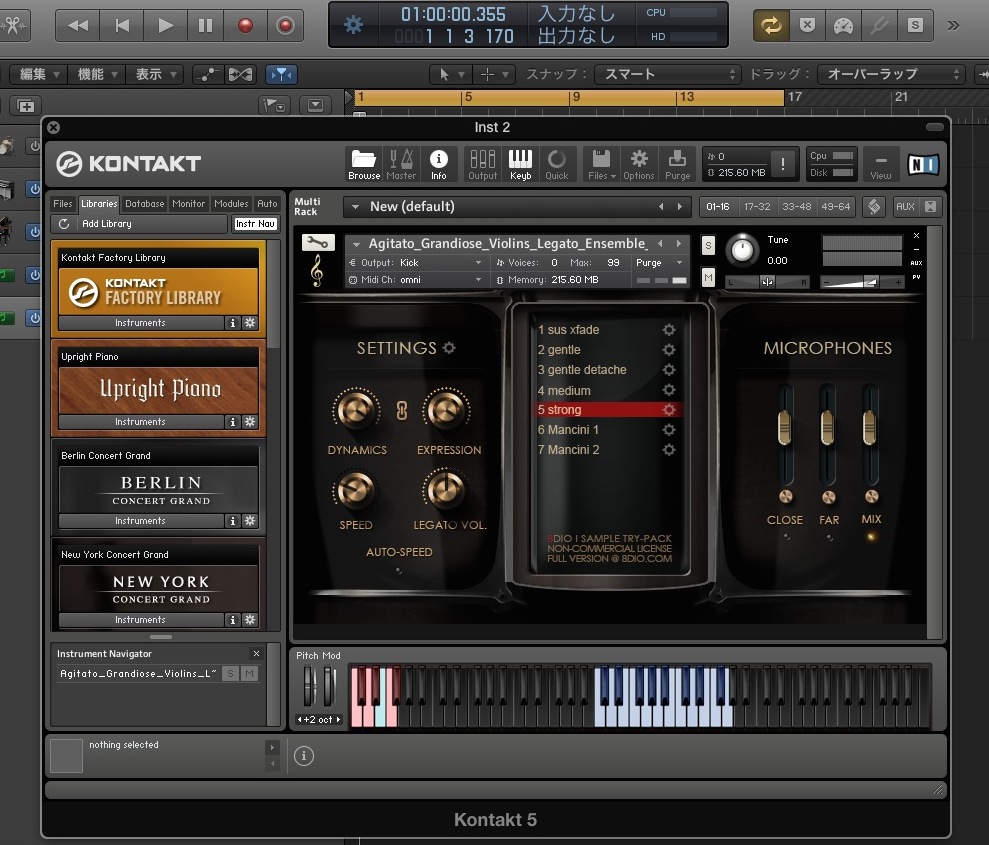Adjust the FAR microphone fader

coord(828,429)
